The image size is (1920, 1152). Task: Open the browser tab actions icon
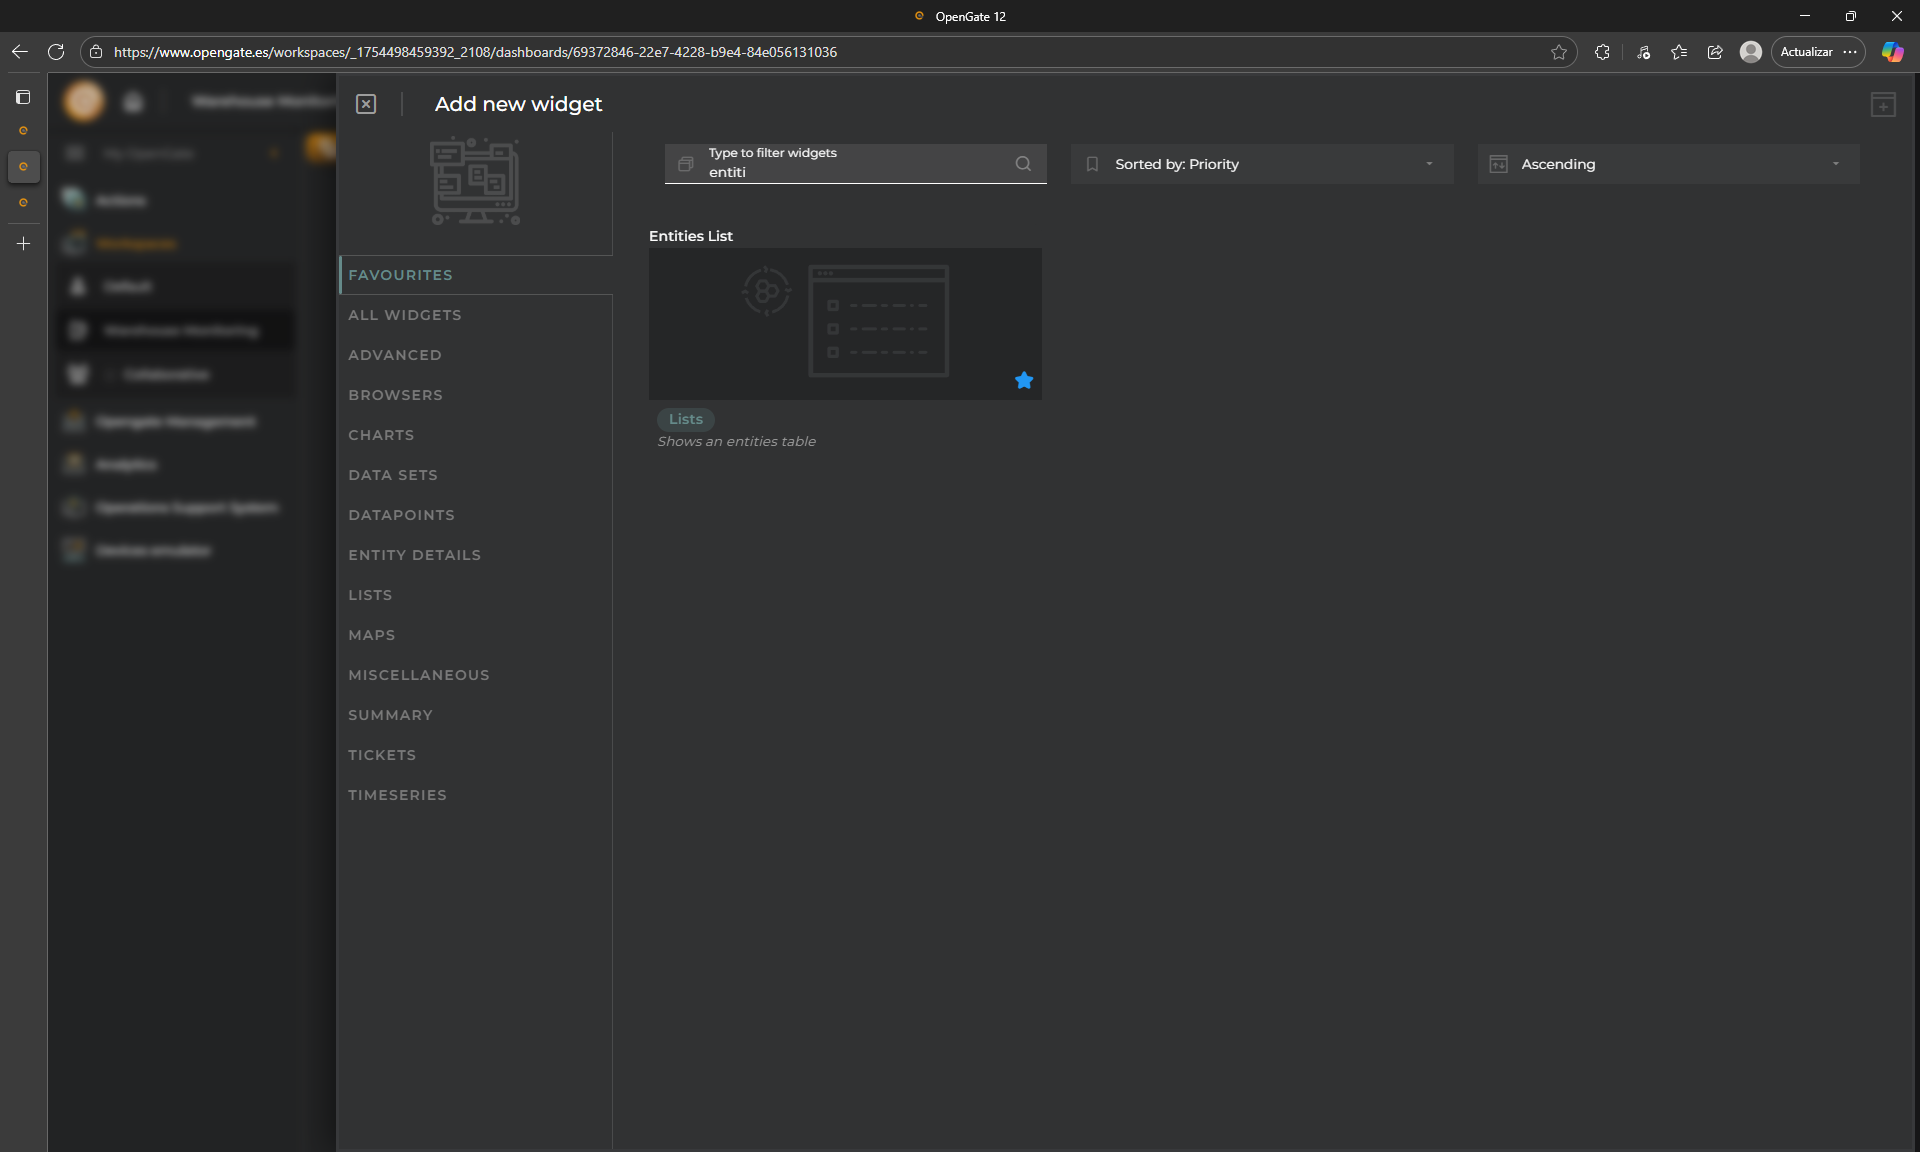pyautogui.click(x=23, y=97)
